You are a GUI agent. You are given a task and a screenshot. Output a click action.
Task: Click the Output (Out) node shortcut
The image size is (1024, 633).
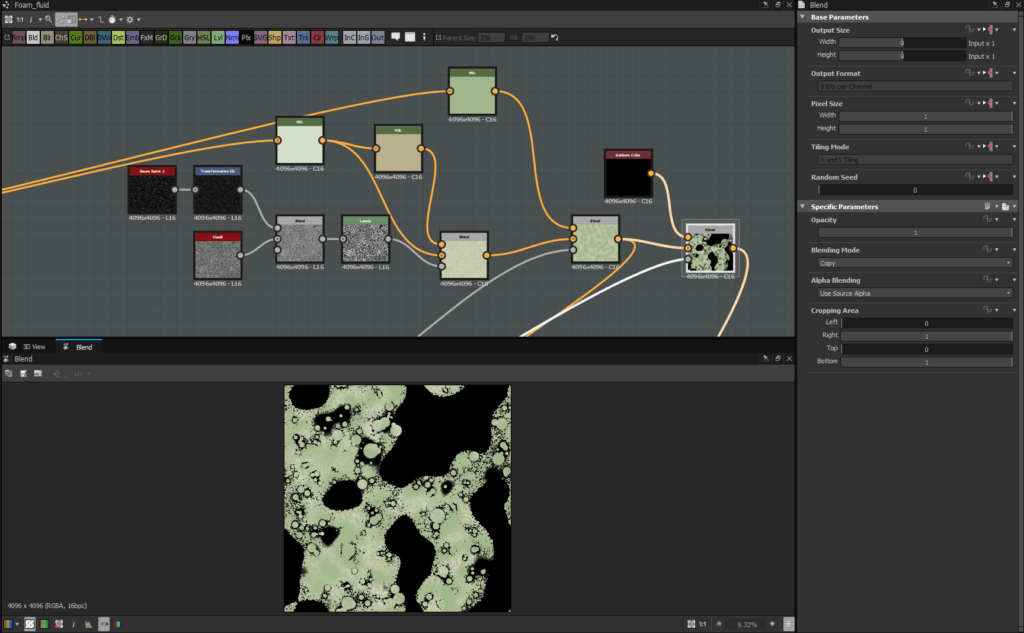(378, 38)
